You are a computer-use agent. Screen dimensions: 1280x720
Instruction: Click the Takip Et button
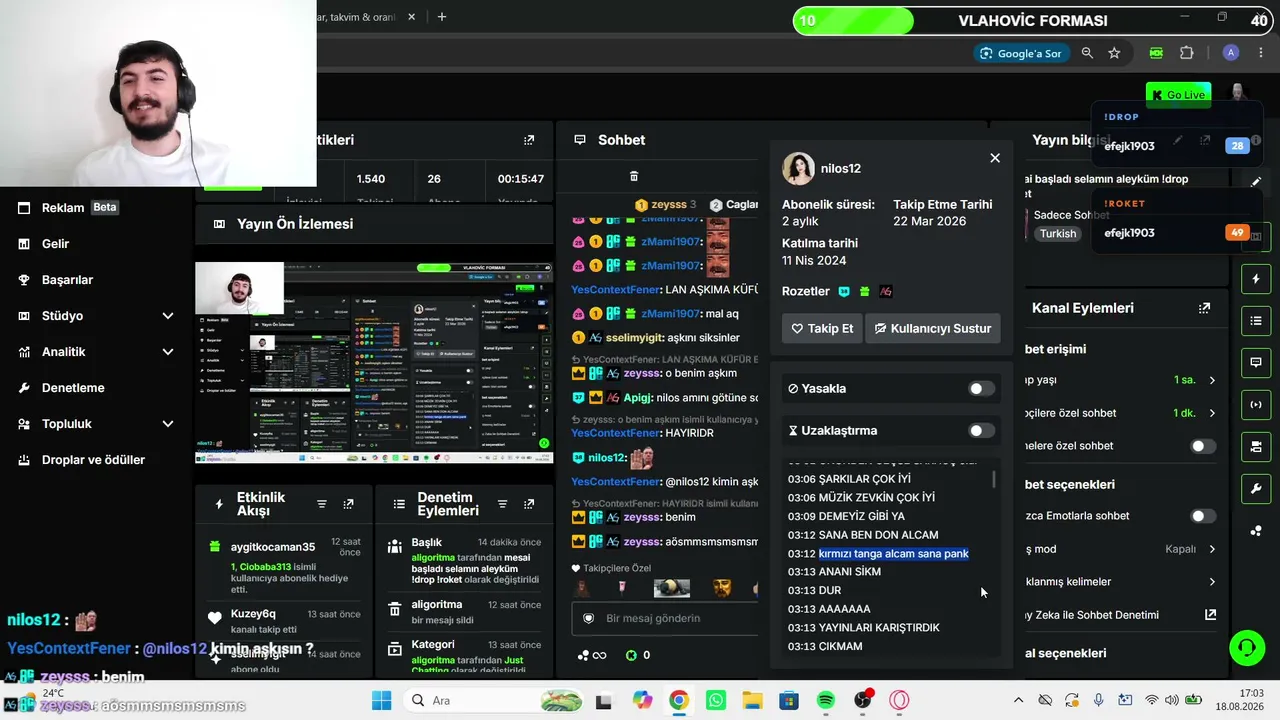pos(822,328)
